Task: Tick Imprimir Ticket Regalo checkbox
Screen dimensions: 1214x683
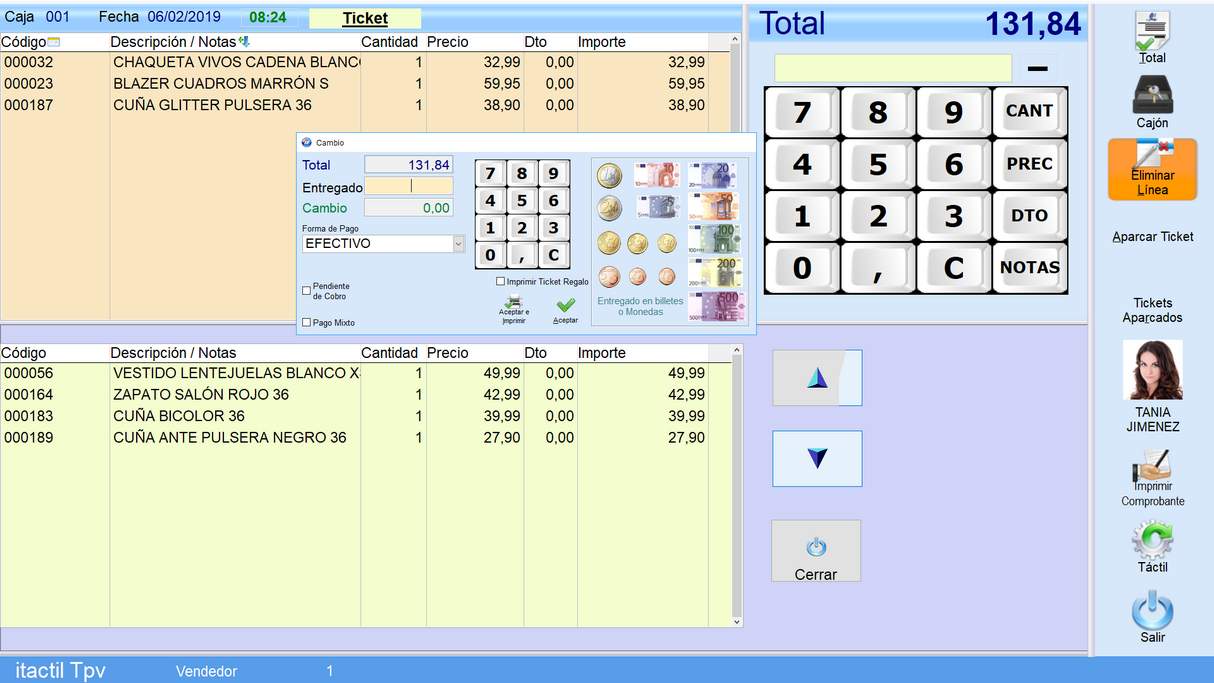Action: tap(500, 282)
